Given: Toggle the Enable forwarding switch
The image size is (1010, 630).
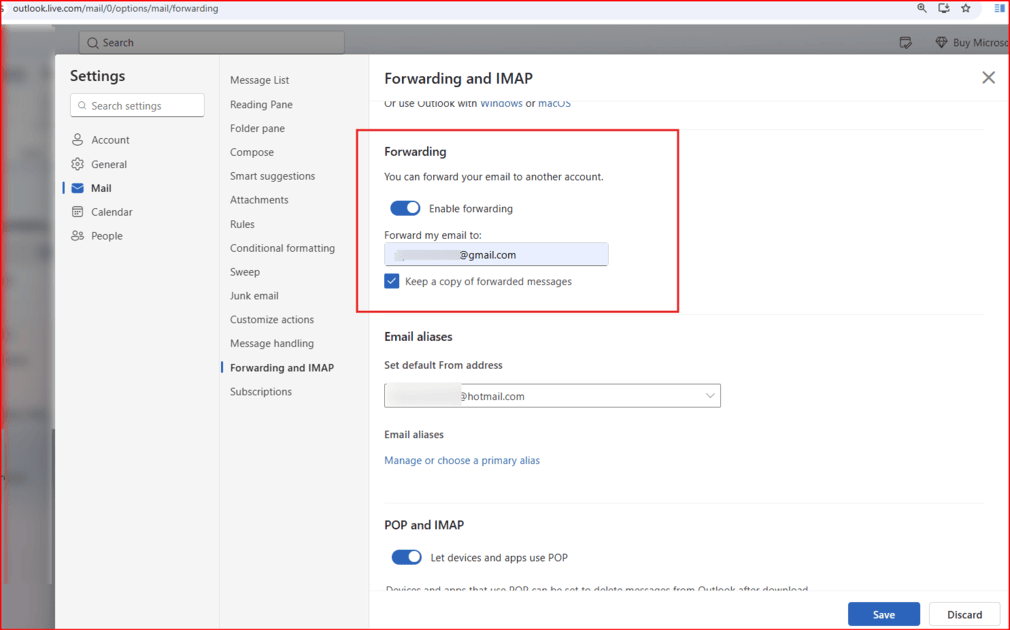Looking at the screenshot, I should [x=405, y=208].
